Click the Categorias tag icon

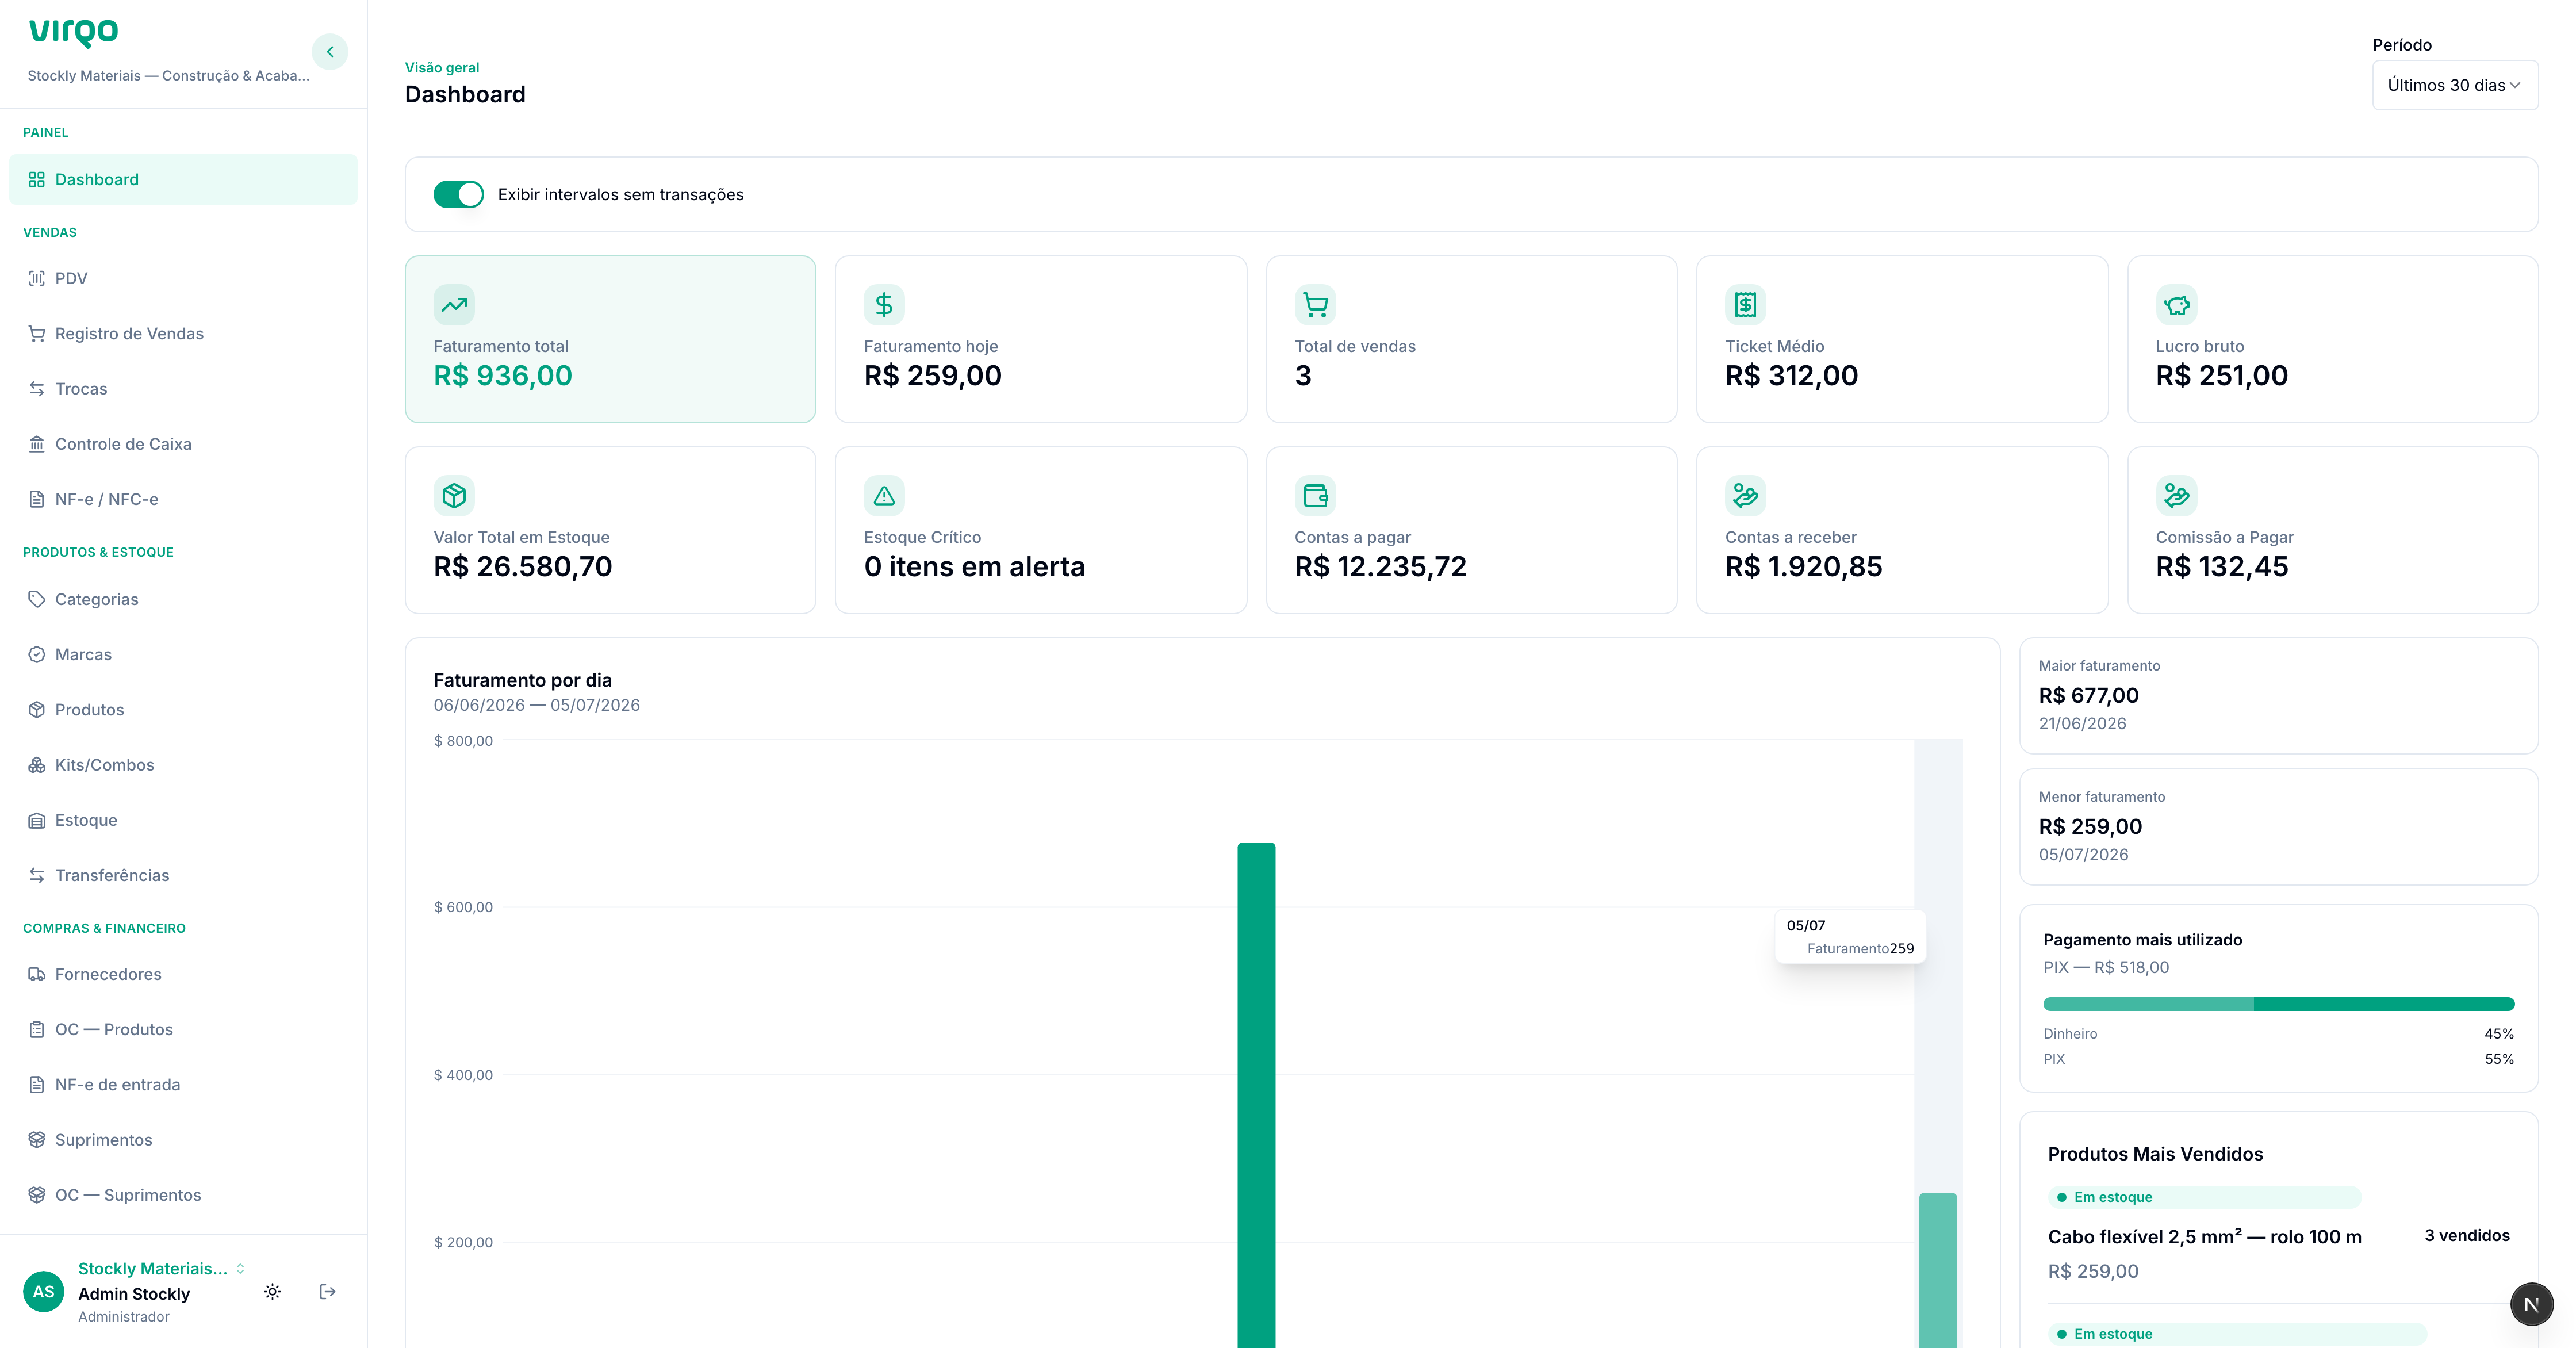tap(37, 599)
